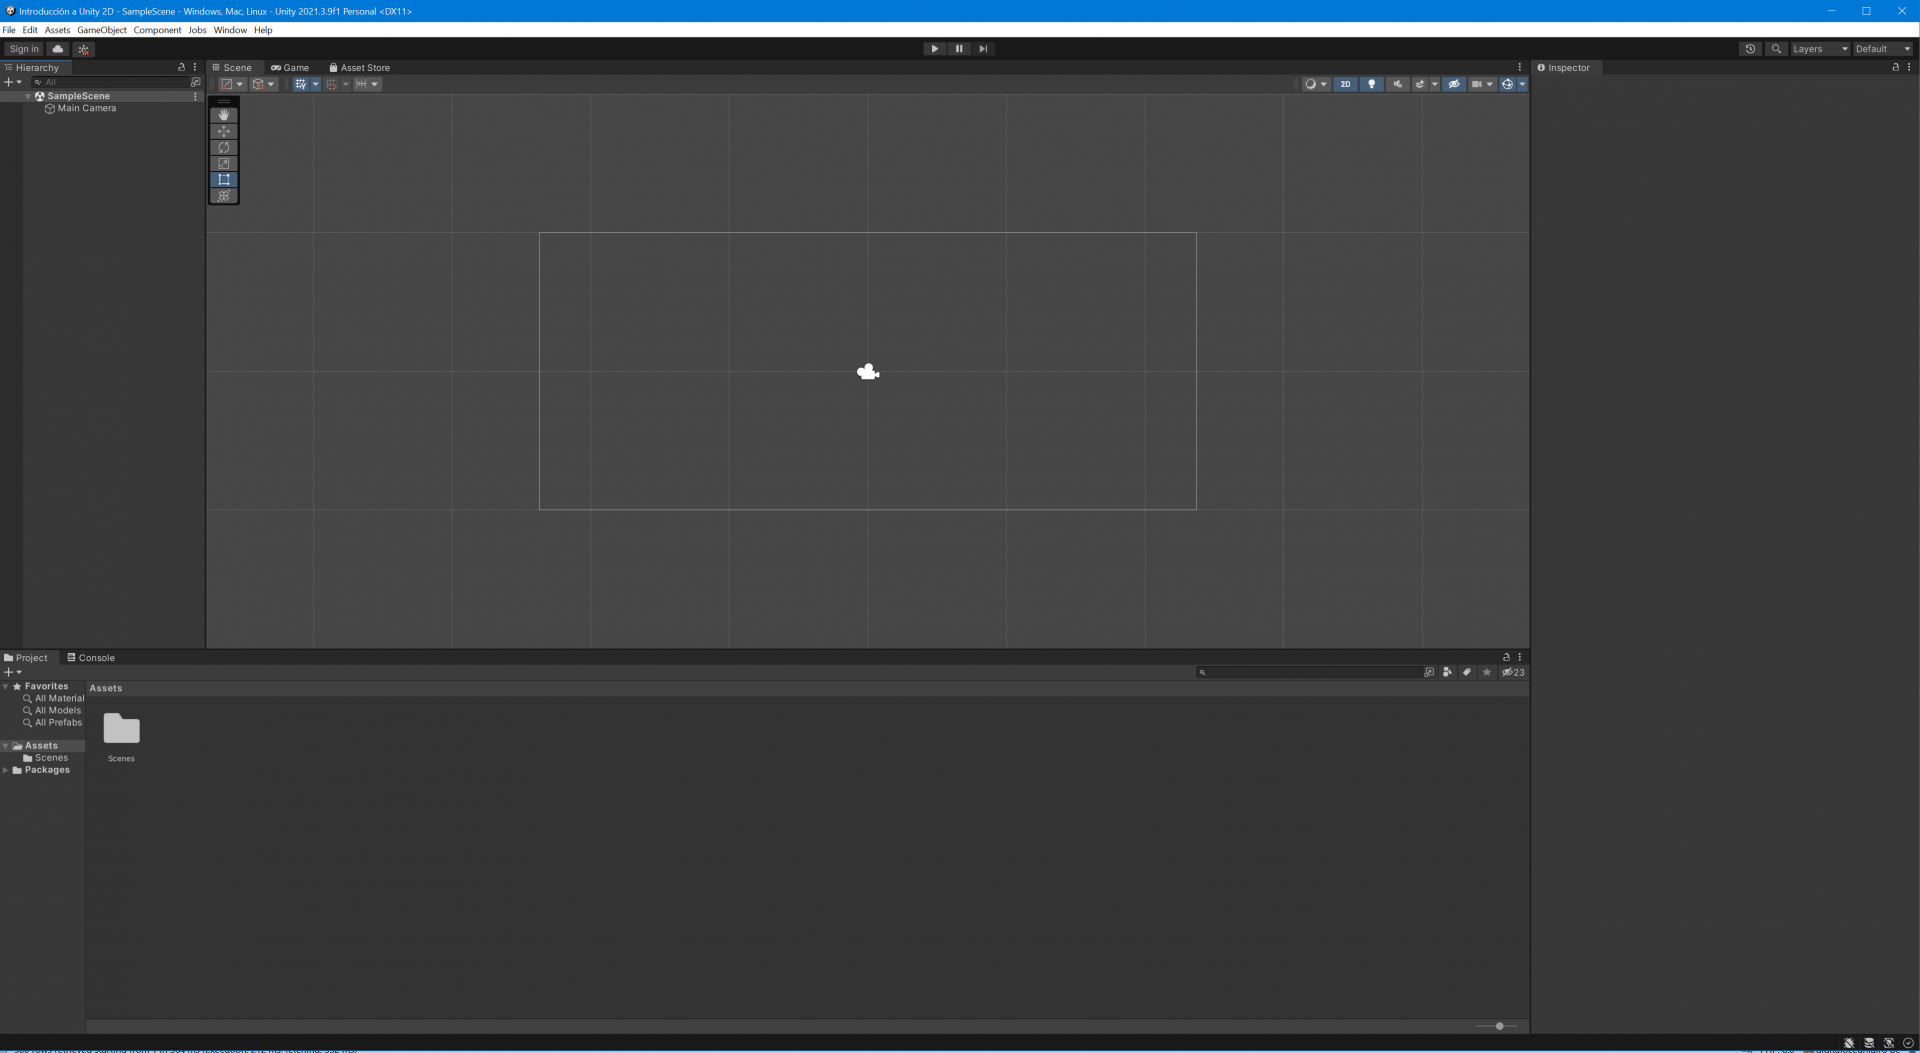The image size is (1920, 1053).
Task: Switch to the Game tab
Action: (290, 68)
